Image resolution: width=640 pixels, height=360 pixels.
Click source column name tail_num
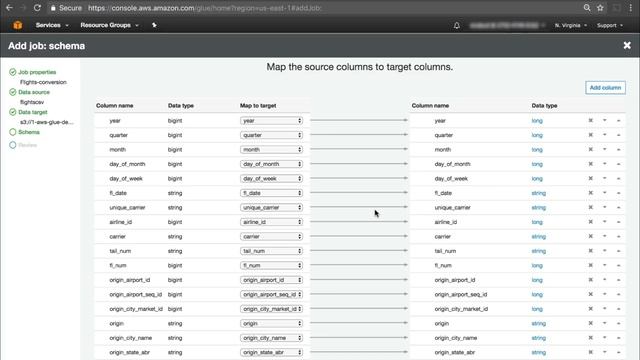(120, 251)
